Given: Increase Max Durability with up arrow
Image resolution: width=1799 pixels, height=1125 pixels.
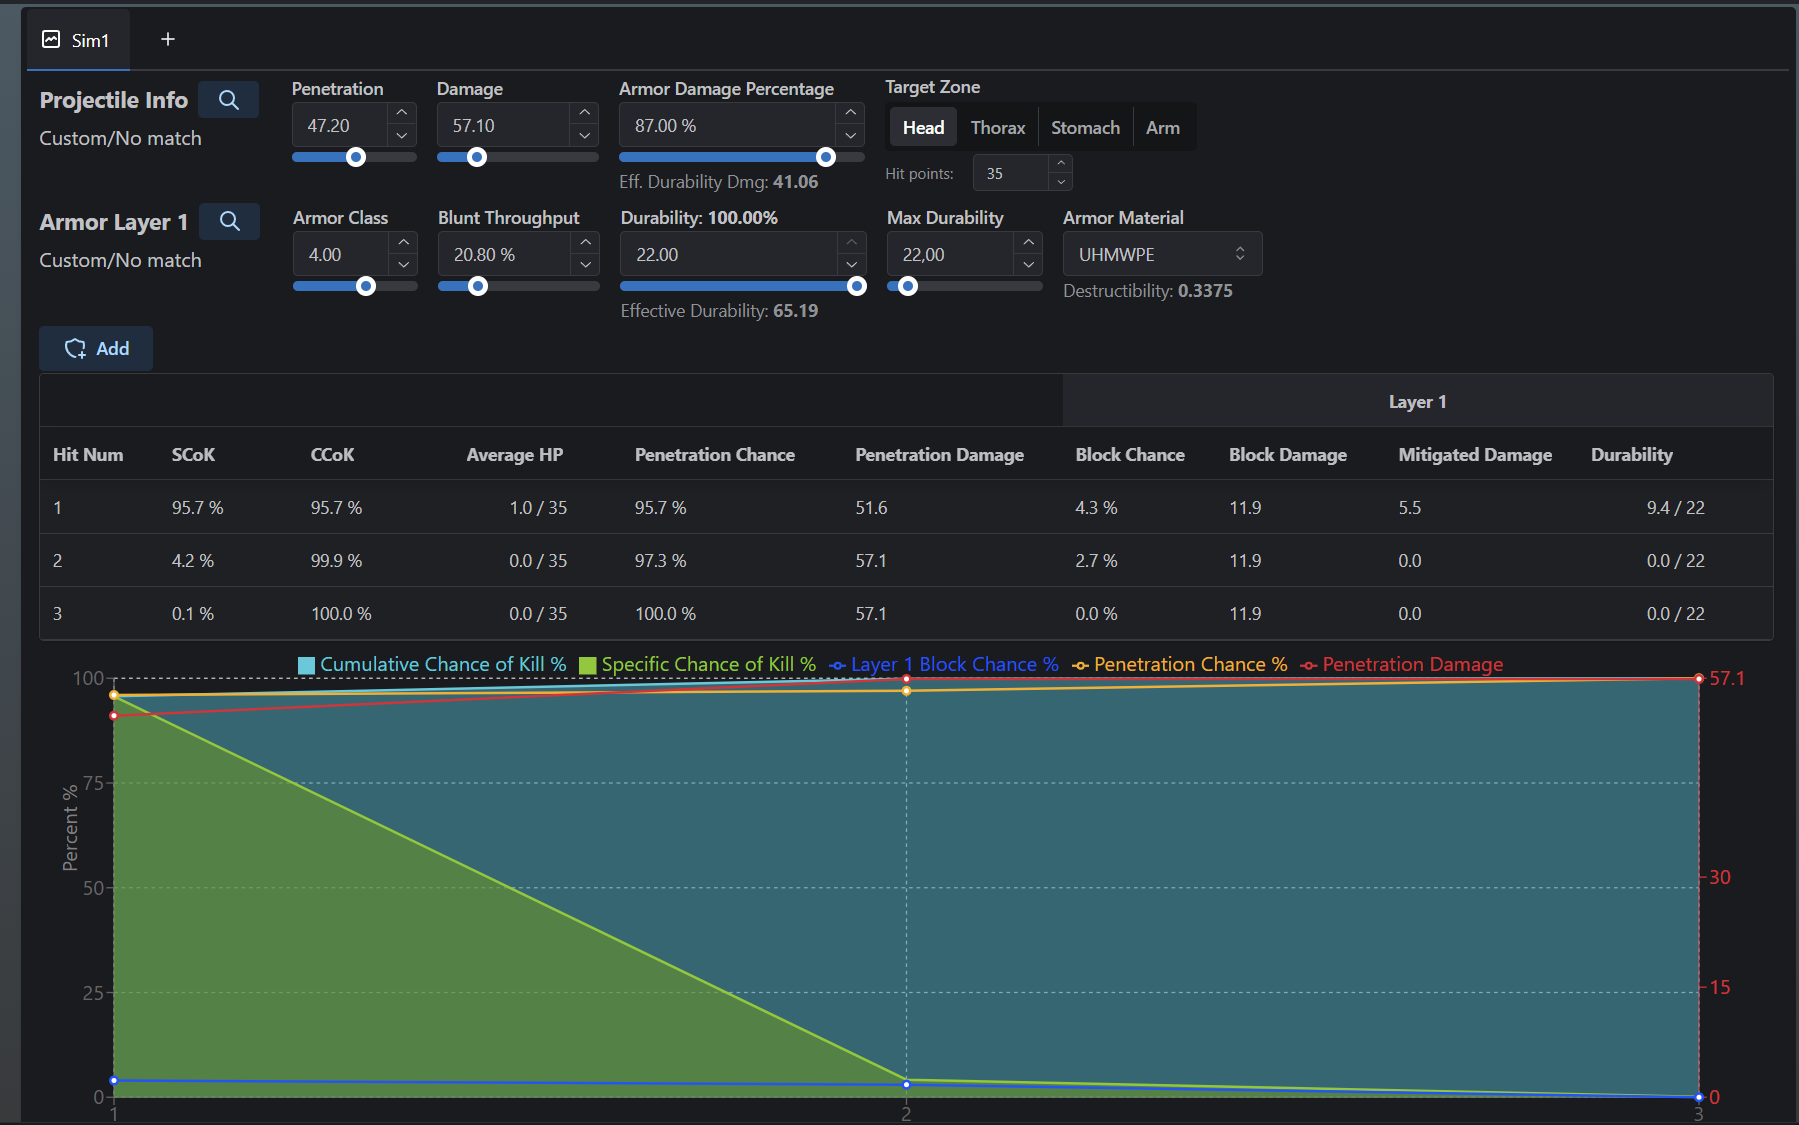Looking at the screenshot, I should pyautogui.click(x=1028, y=242).
